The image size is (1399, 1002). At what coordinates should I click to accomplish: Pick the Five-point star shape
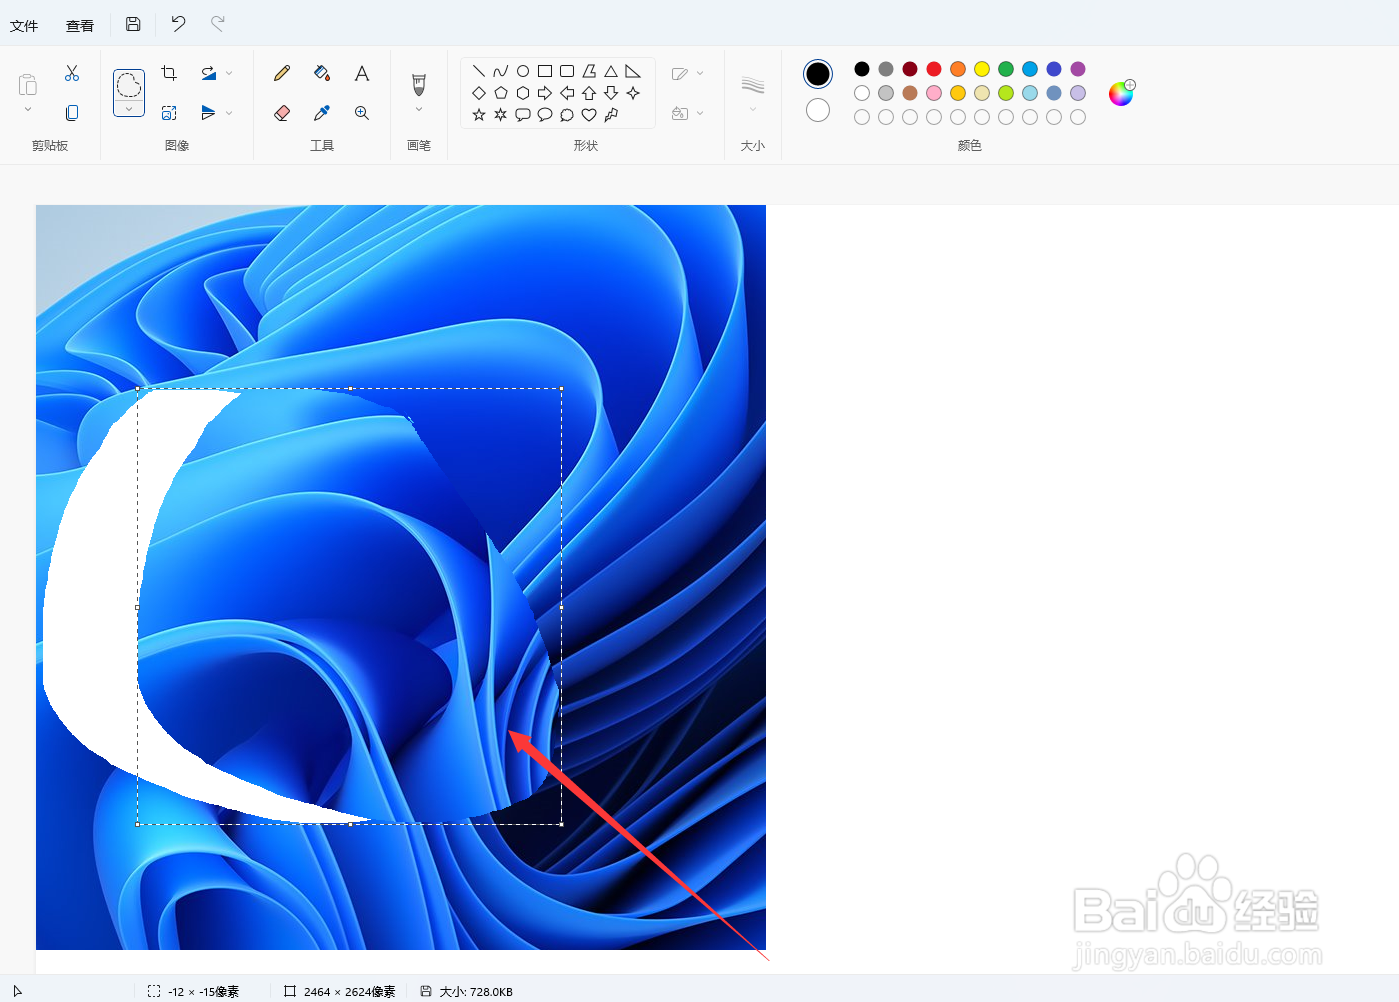pyautogui.click(x=479, y=115)
